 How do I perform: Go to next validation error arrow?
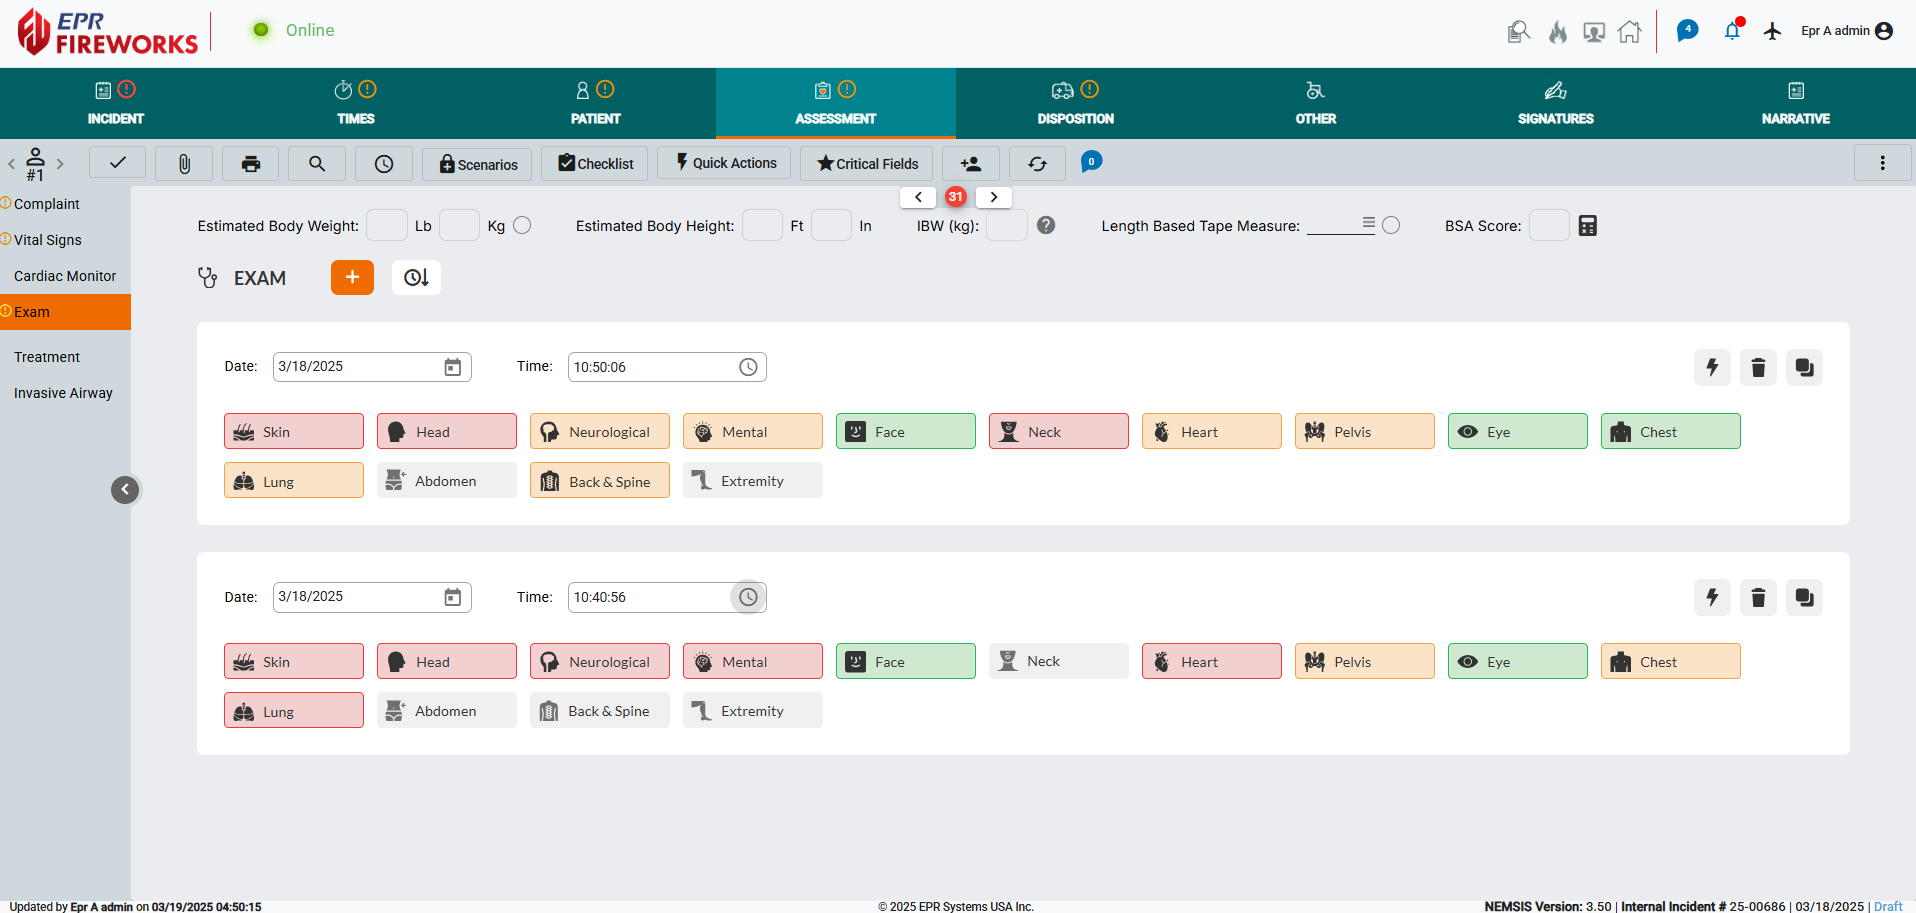coord(994,197)
